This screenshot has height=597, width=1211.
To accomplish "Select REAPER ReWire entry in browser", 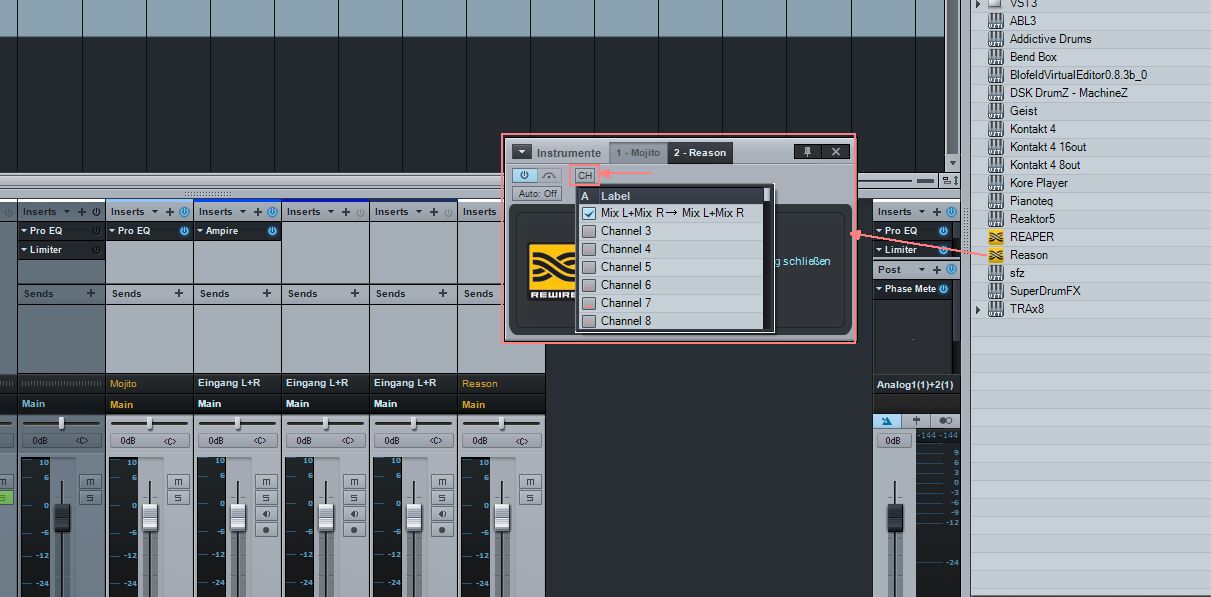I will coord(1031,237).
